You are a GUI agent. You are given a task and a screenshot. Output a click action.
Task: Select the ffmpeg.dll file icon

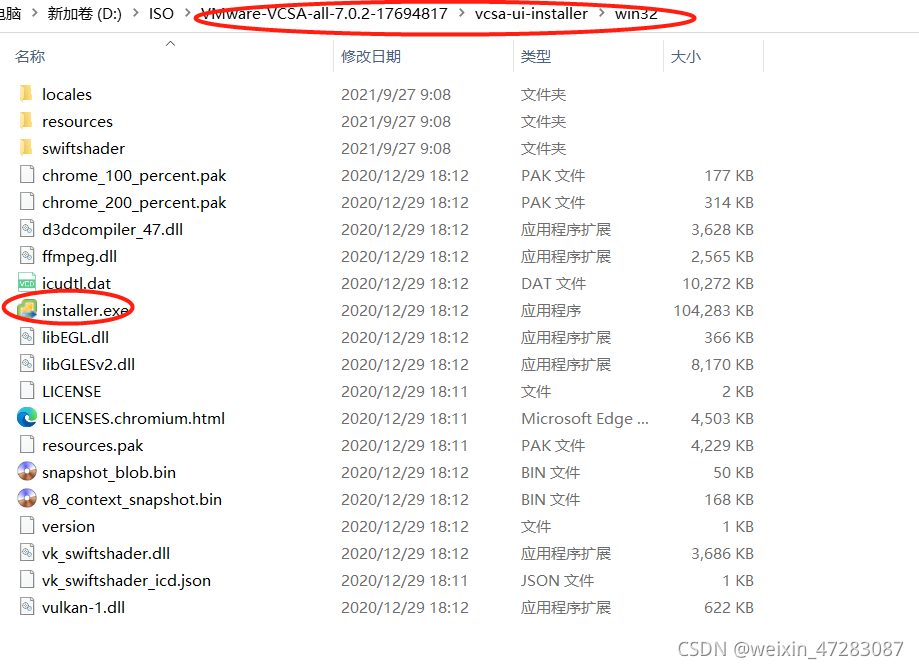[27, 256]
